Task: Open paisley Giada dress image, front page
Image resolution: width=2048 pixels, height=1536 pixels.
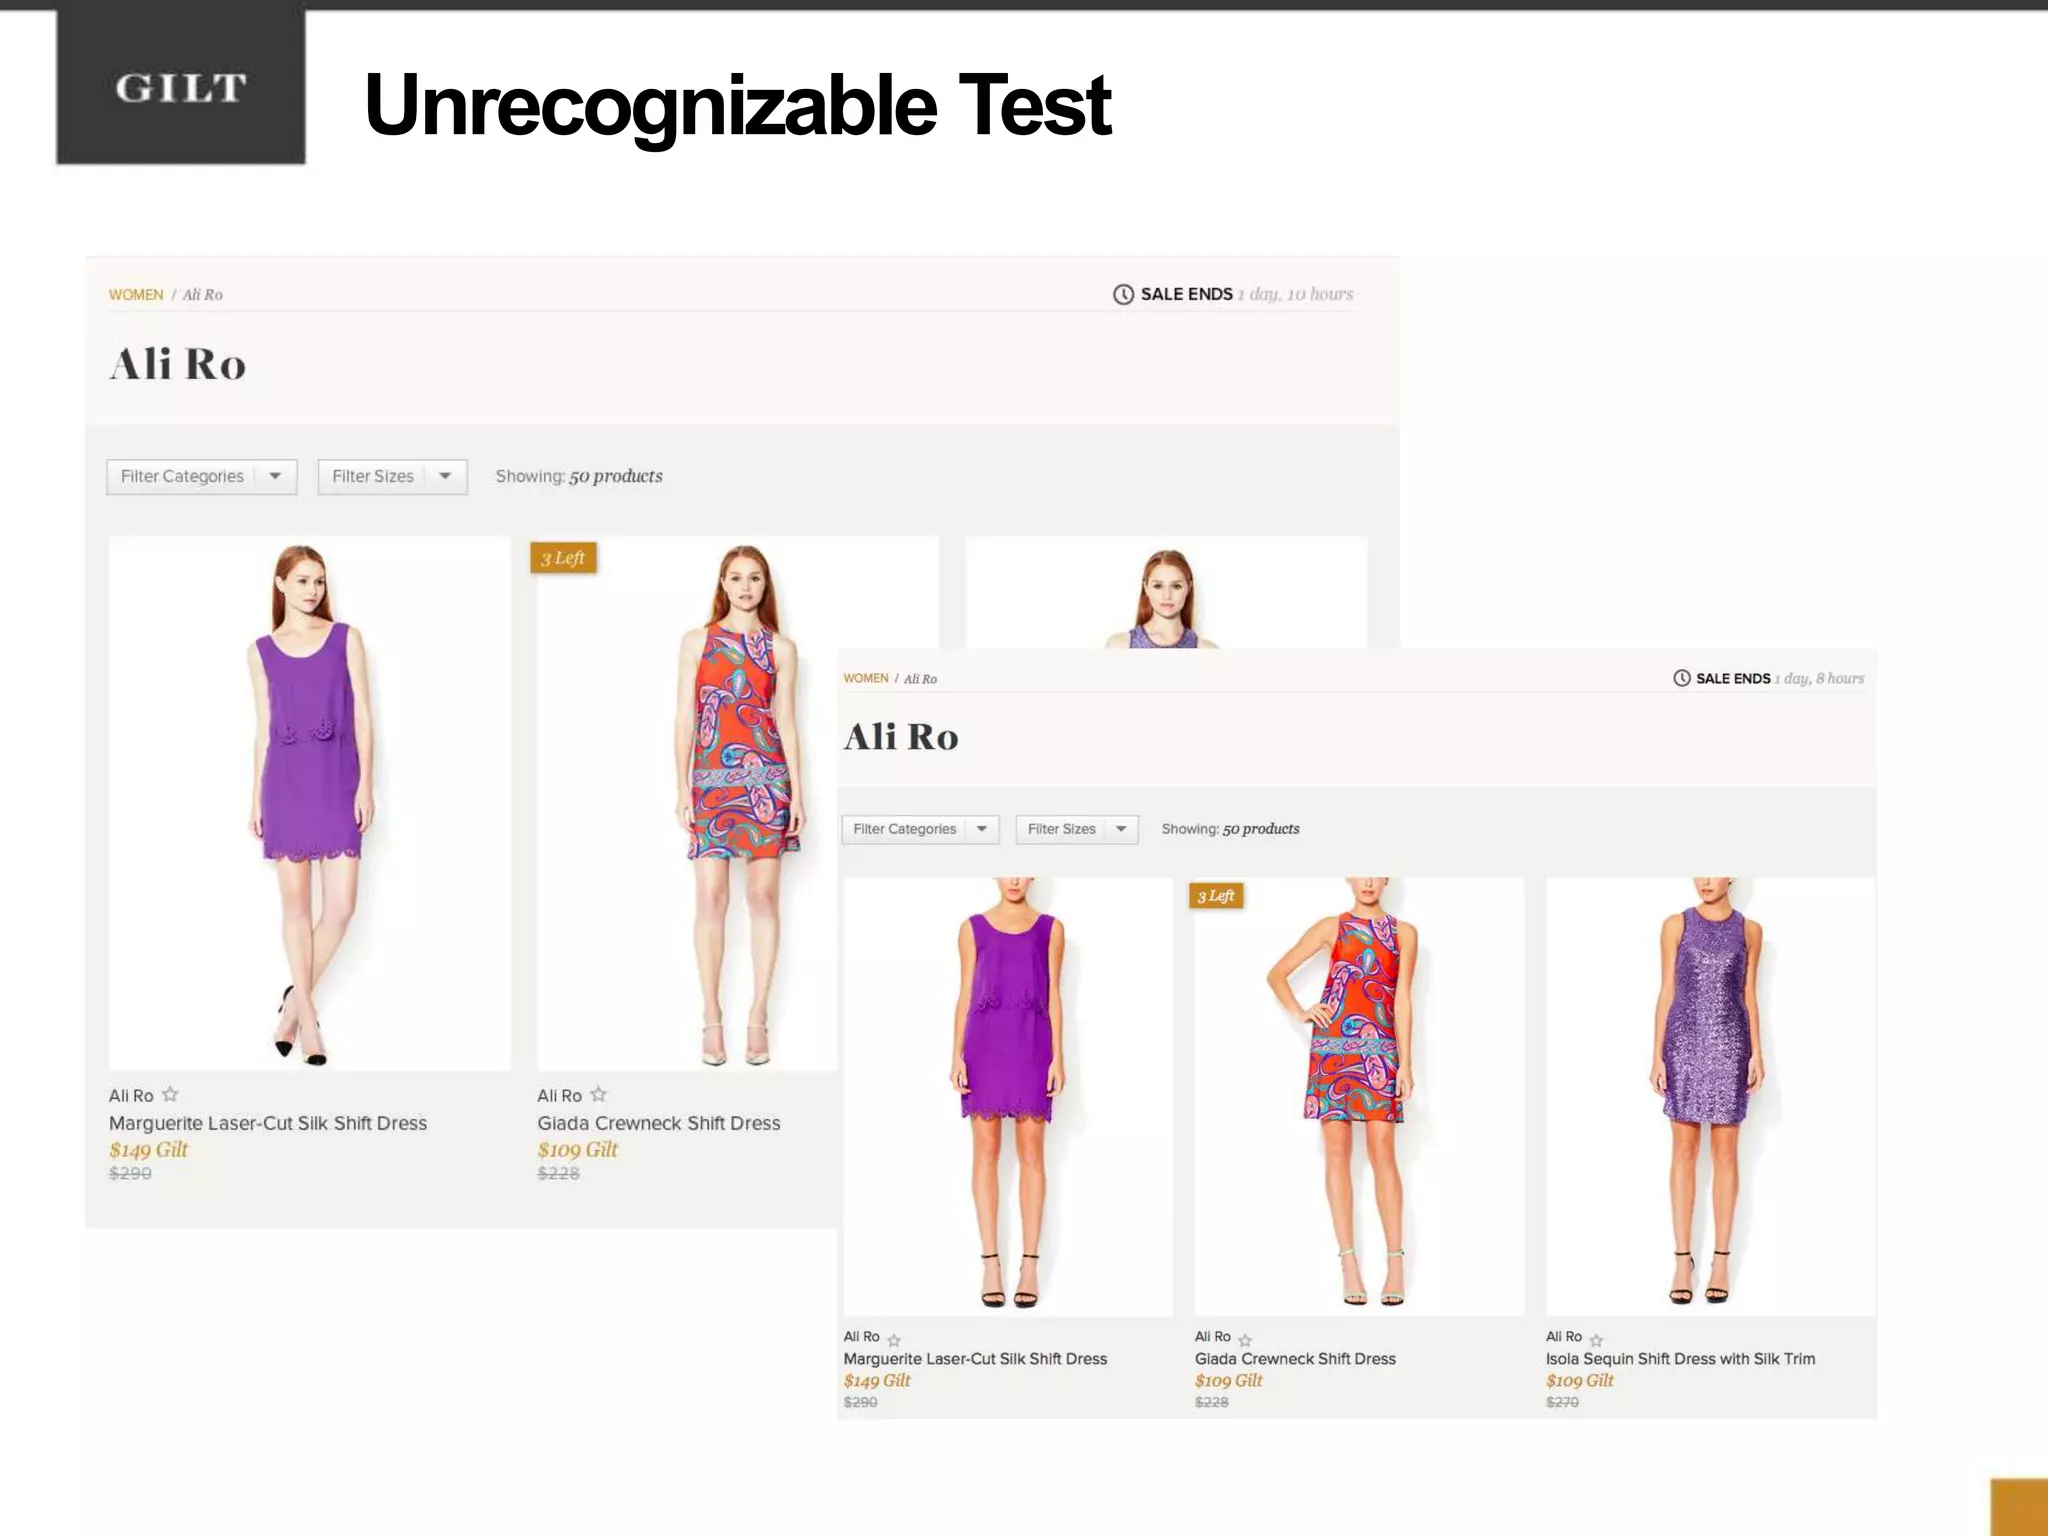Action: 1359,1097
